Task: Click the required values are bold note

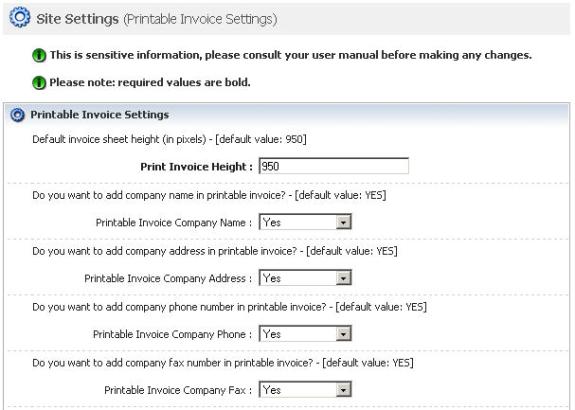Action: pos(150,83)
